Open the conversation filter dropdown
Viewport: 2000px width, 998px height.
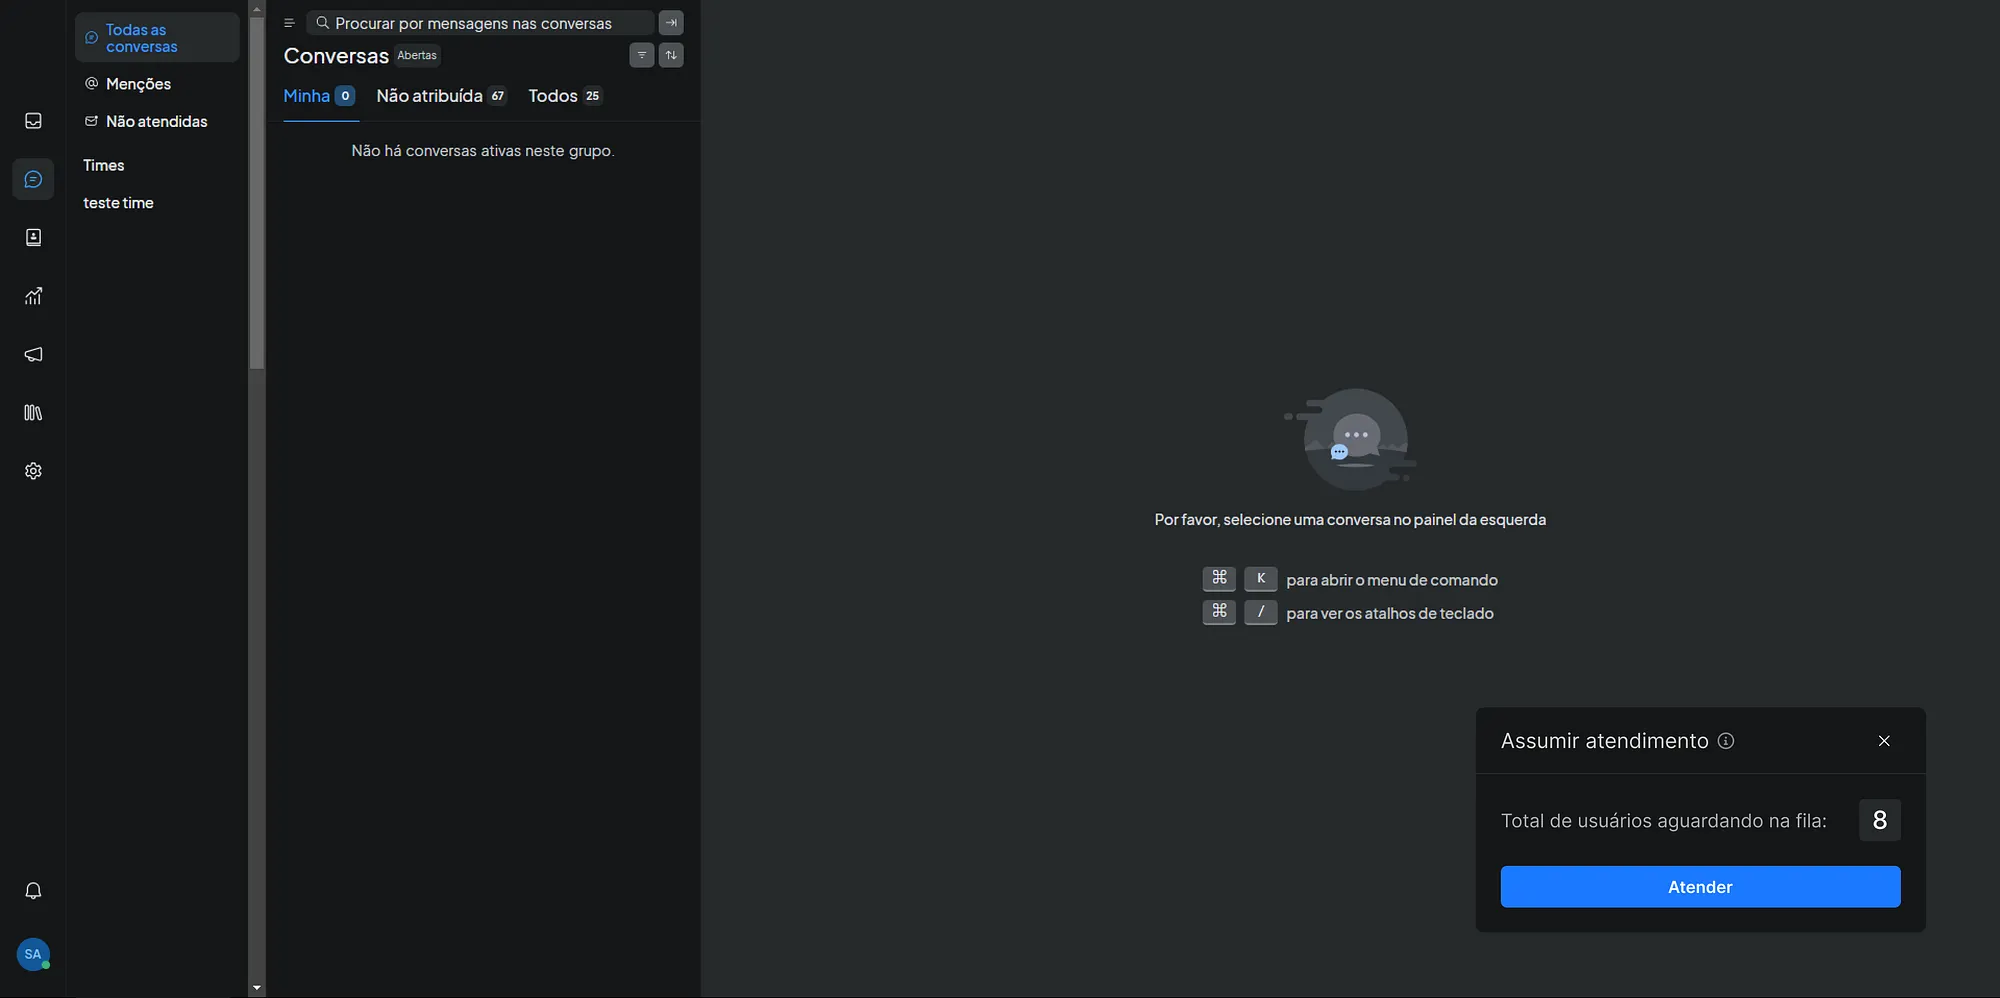click(x=642, y=55)
